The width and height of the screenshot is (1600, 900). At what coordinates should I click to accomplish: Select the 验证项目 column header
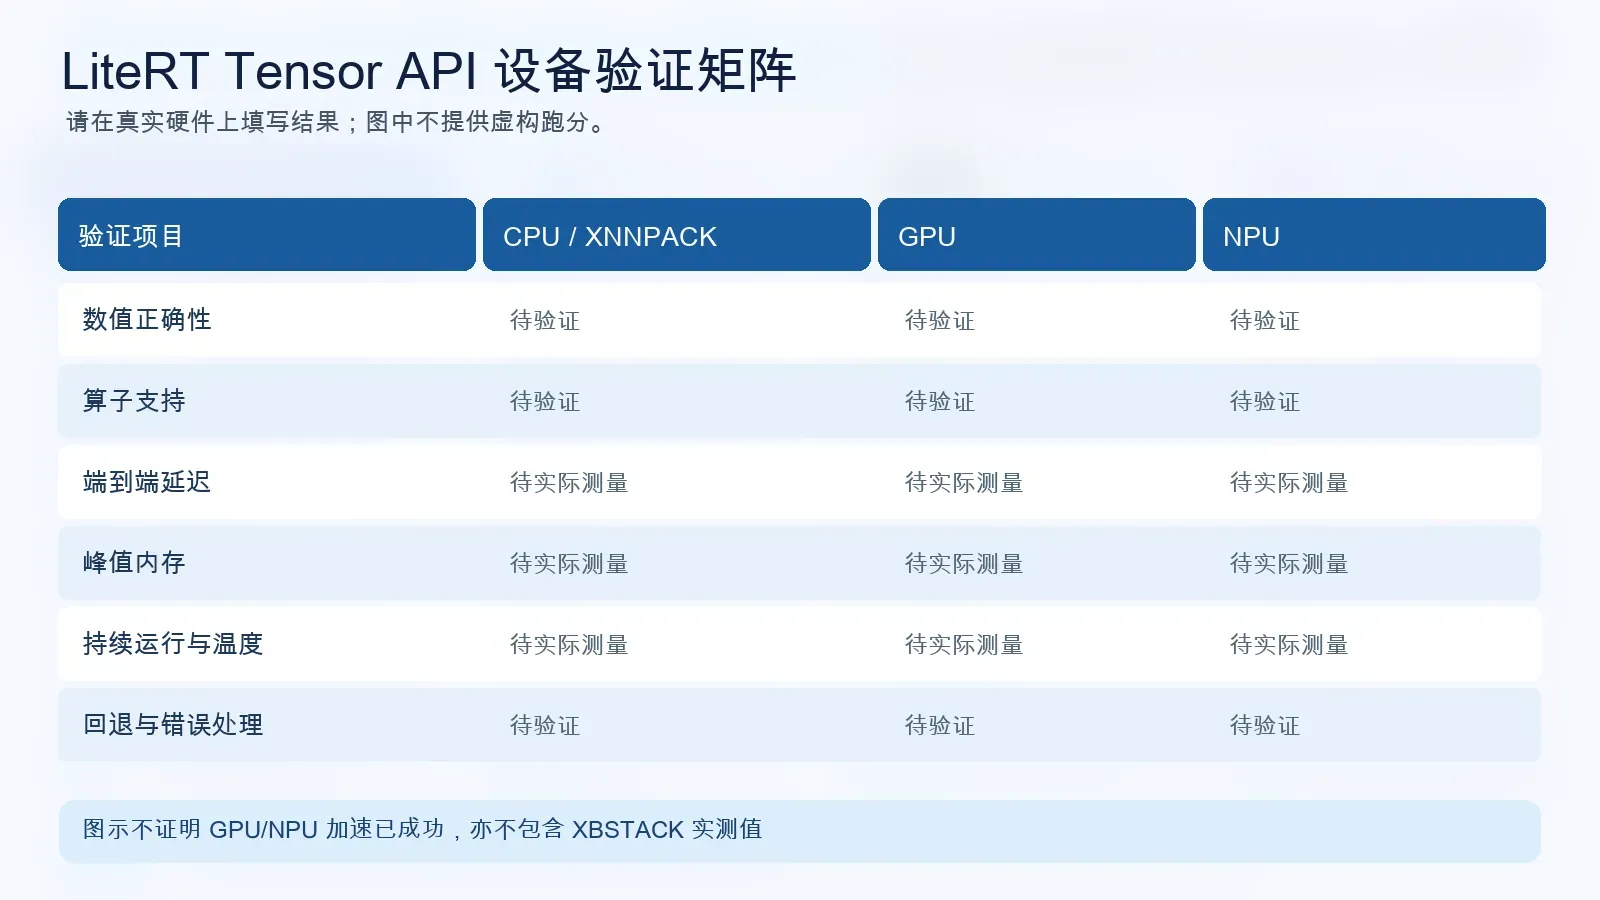[x=267, y=235]
